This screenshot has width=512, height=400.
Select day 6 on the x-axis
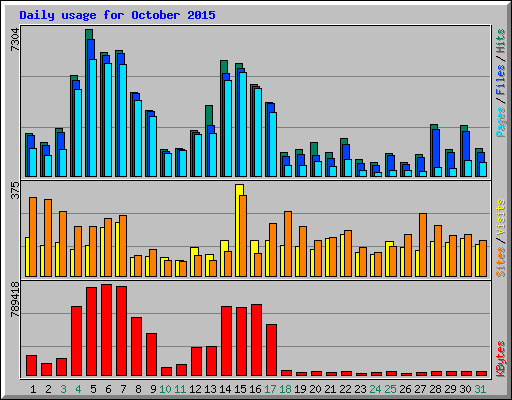coord(108,389)
